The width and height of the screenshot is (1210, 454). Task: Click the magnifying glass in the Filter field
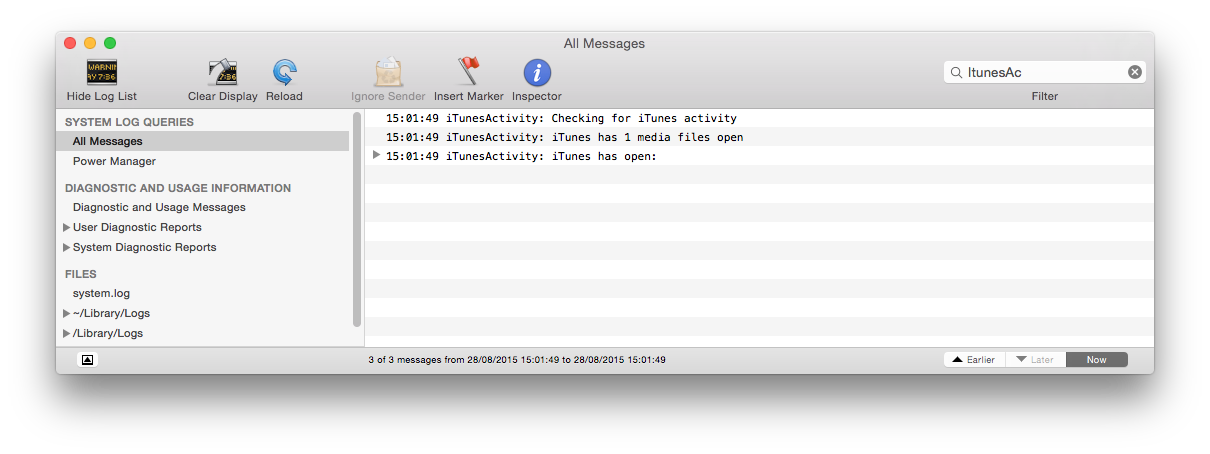(x=957, y=73)
